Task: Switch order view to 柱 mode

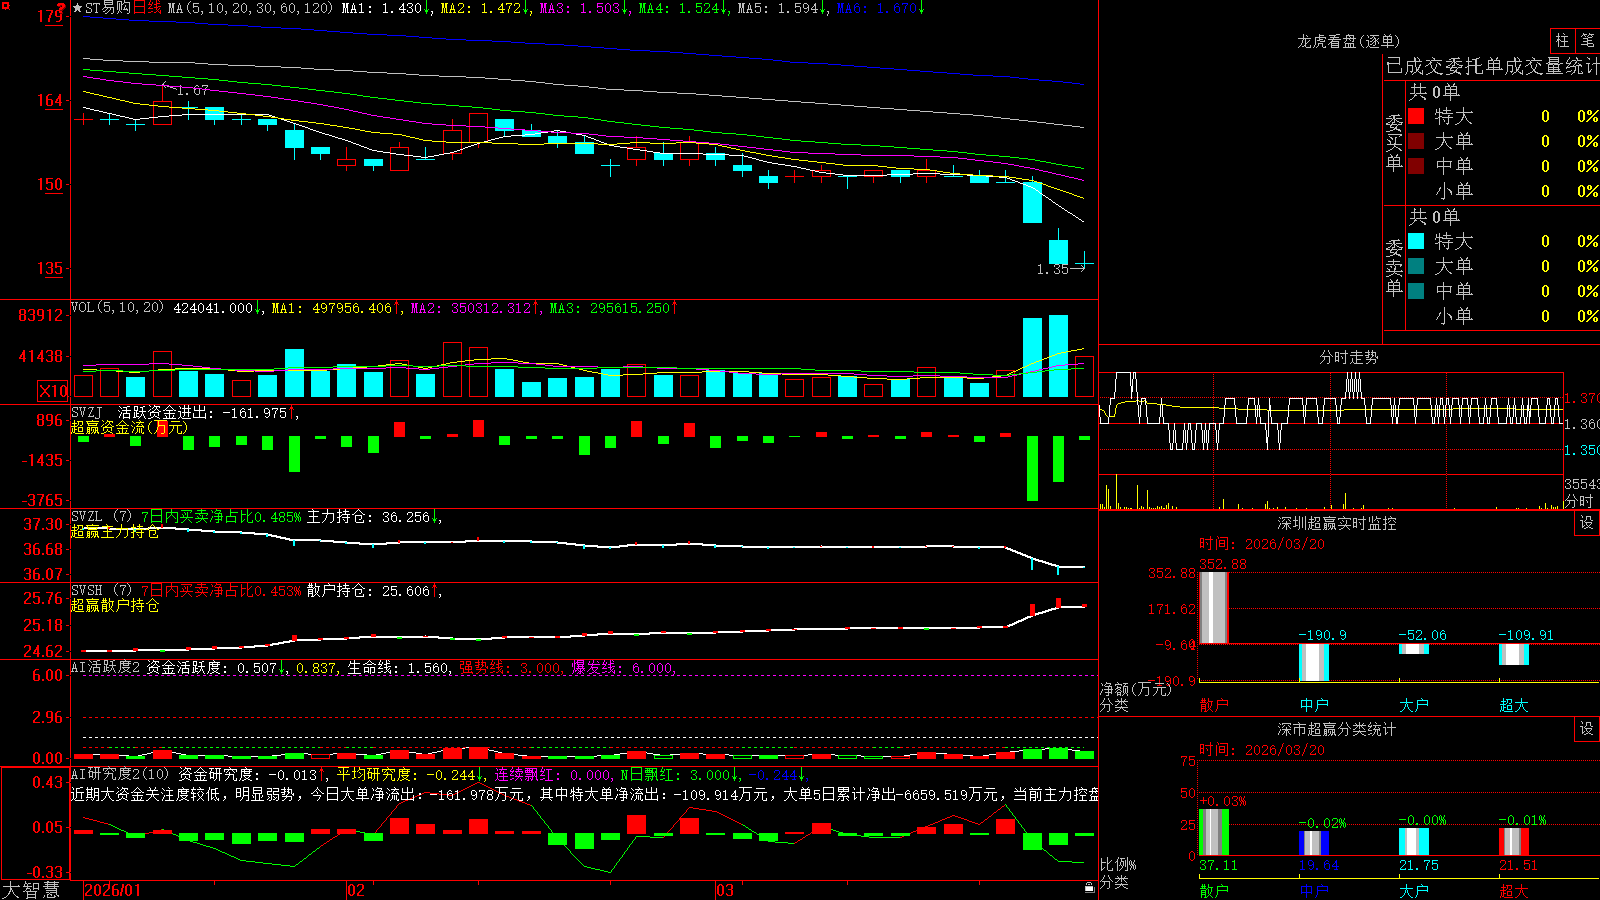Action: tap(1562, 40)
